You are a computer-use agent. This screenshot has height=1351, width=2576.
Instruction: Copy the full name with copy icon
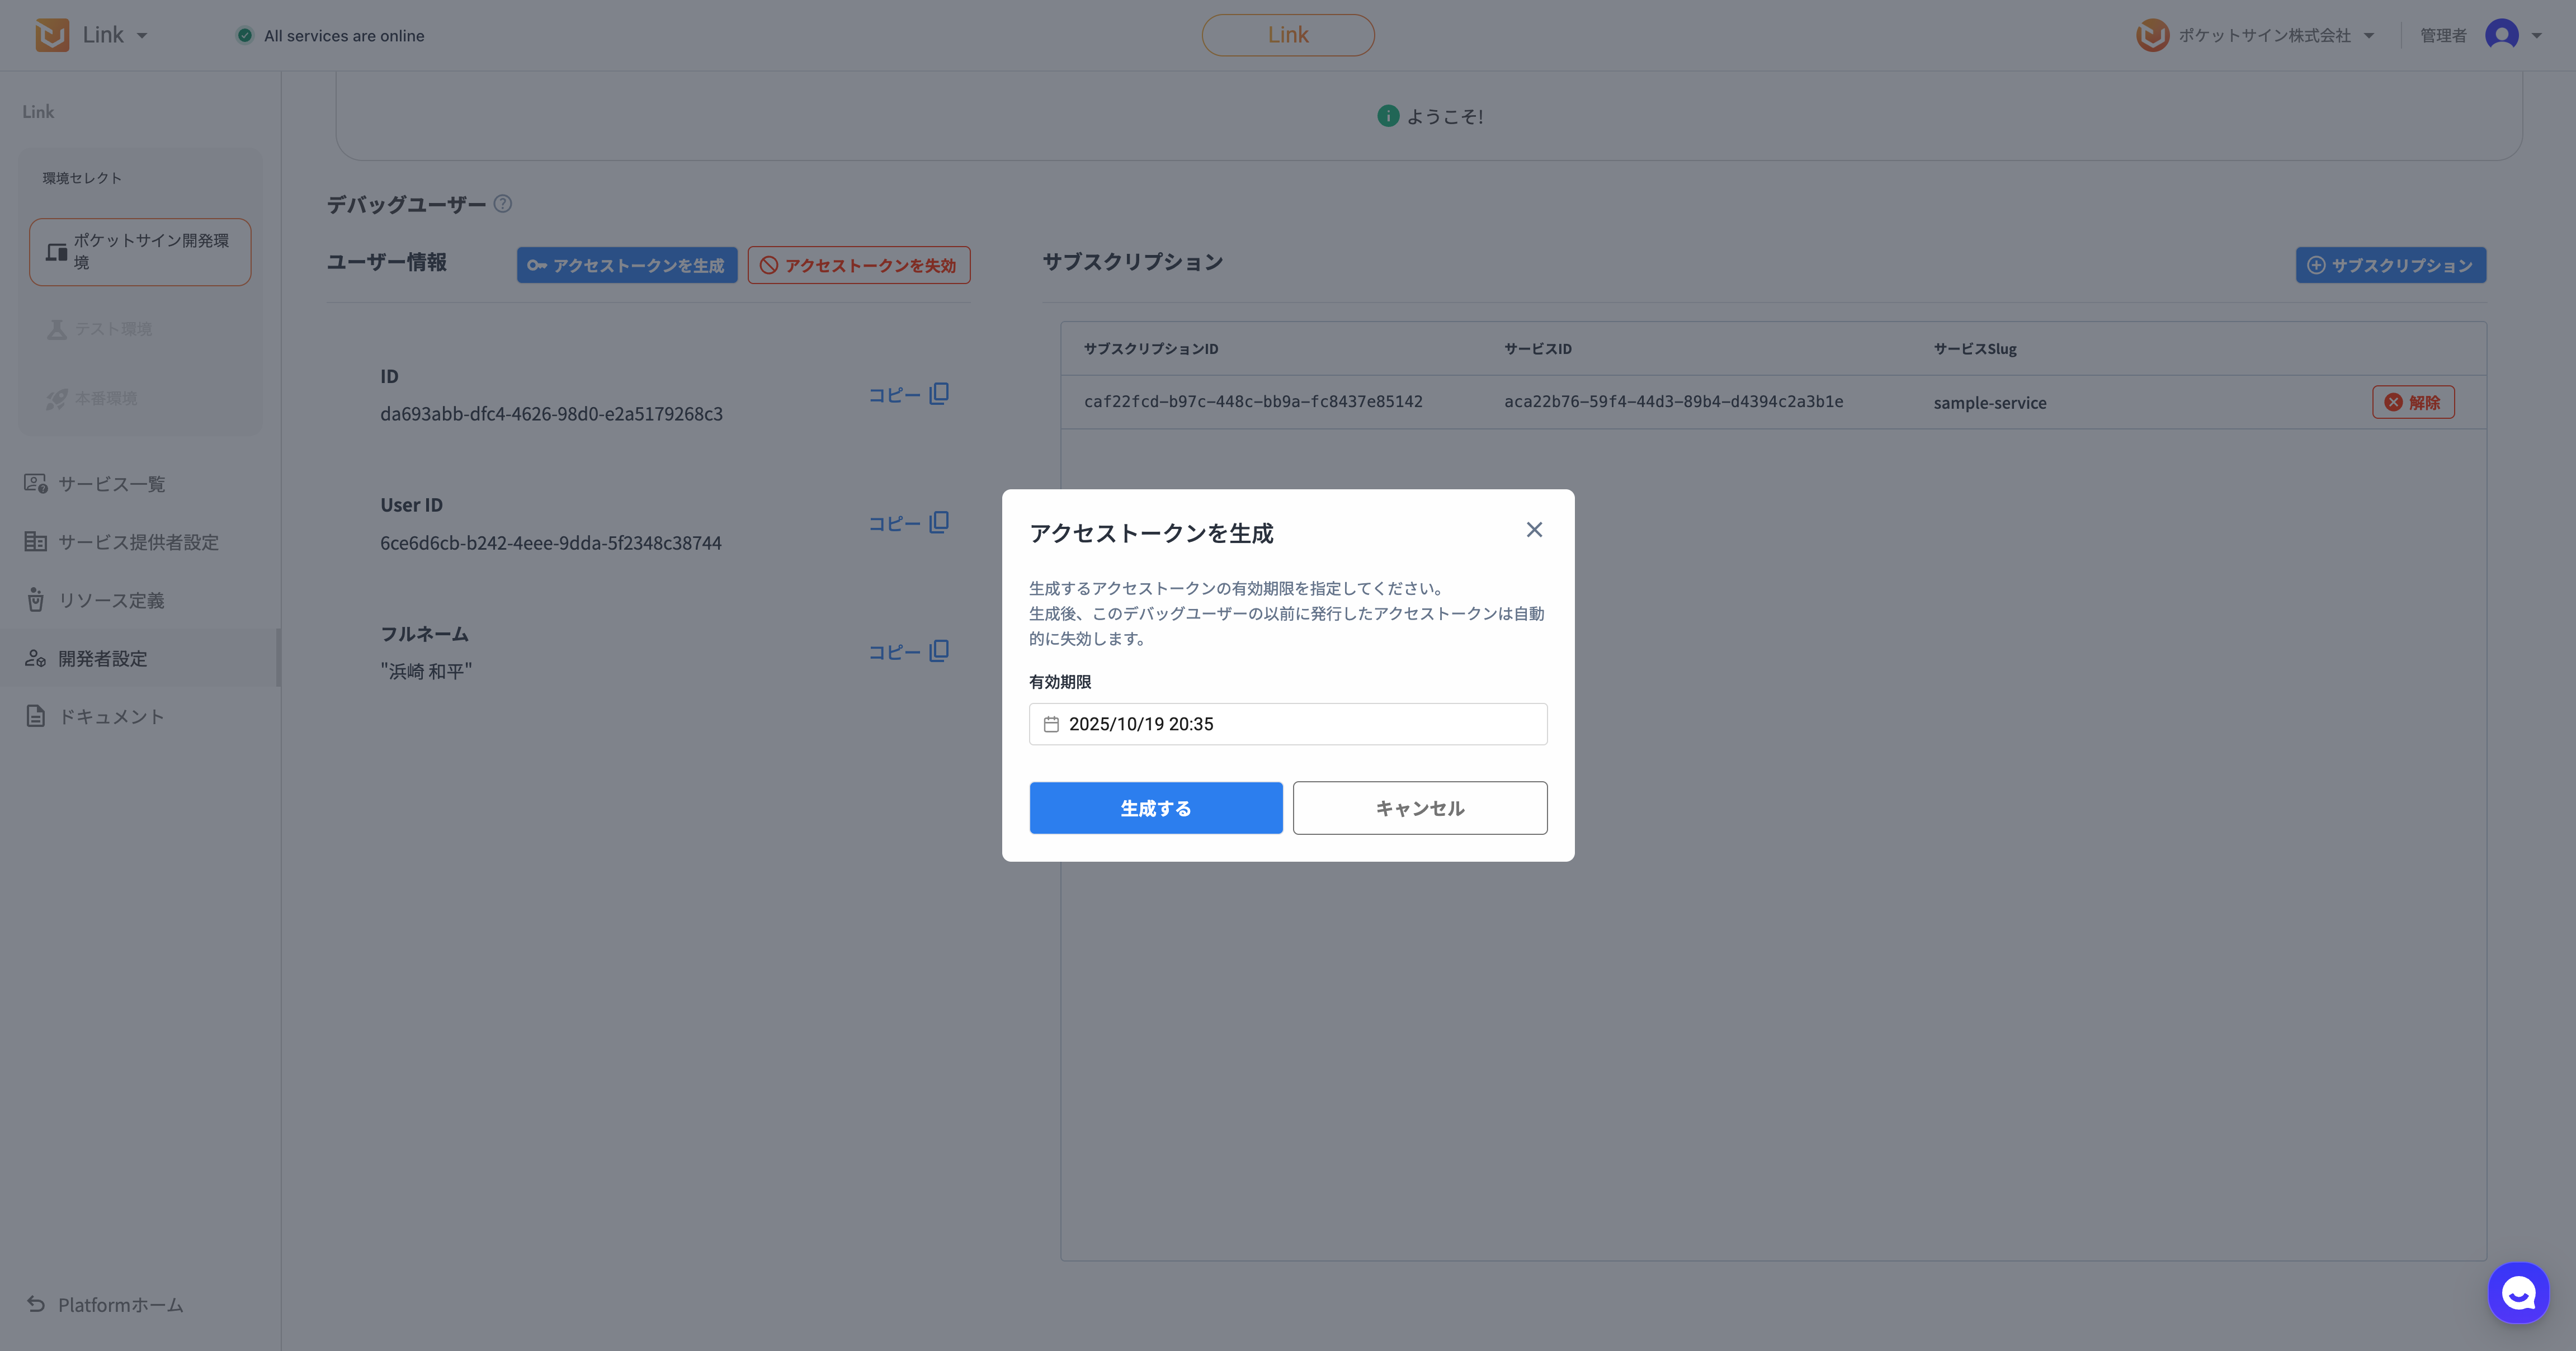938,651
